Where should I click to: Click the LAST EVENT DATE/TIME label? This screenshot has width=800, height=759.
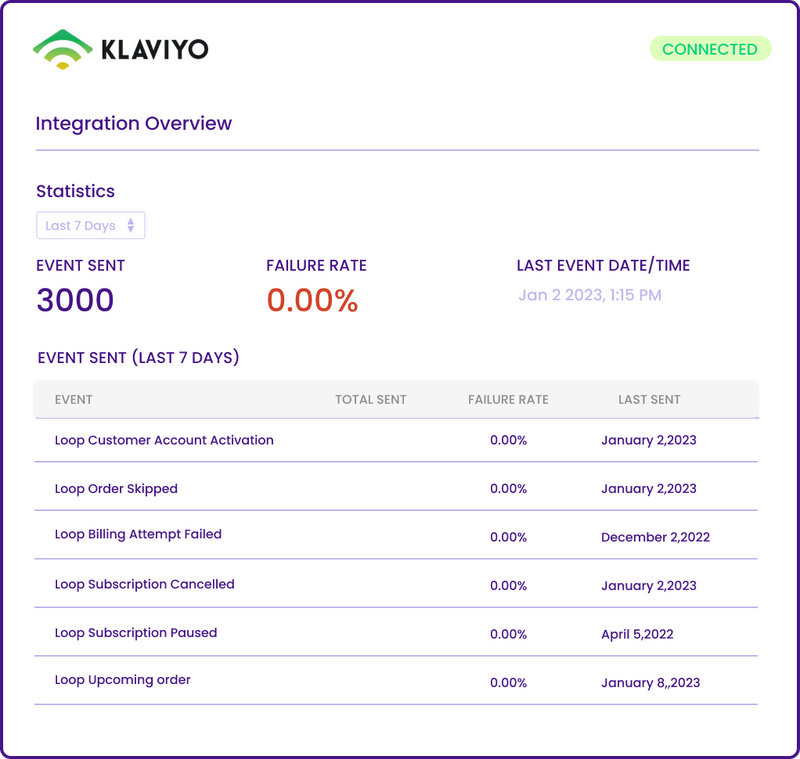[603, 266]
